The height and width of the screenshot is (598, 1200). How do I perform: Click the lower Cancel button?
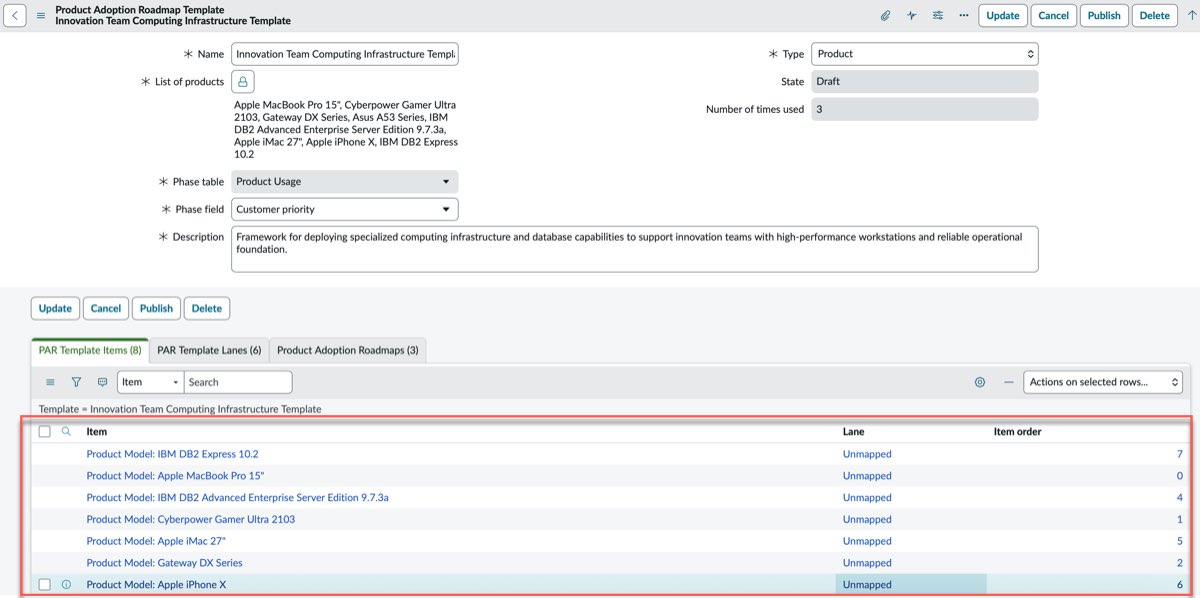[x=106, y=308]
